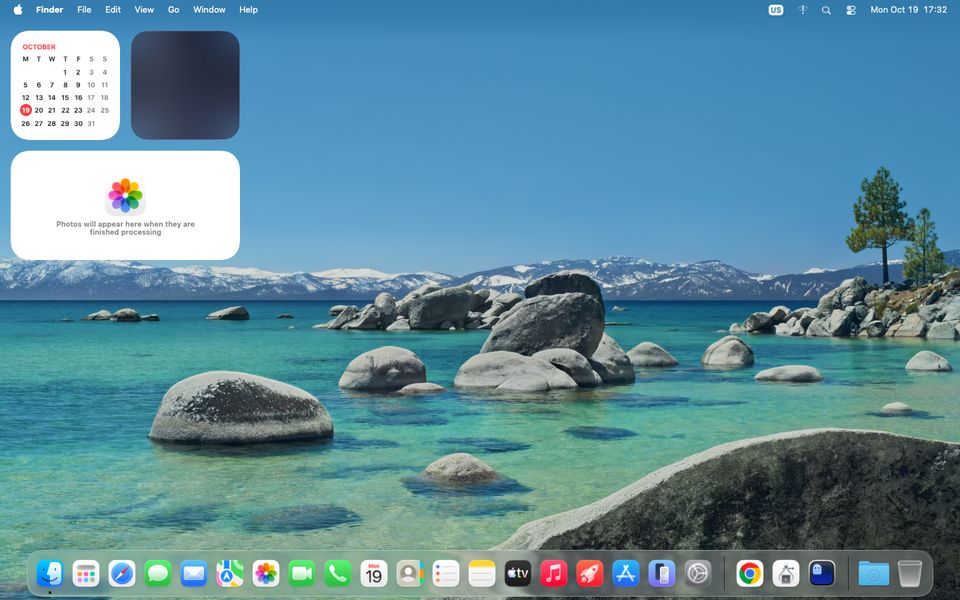The width and height of the screenshot is (960, 600).
Task: Open Music from the Dock
Action: (x=553, y=574)
